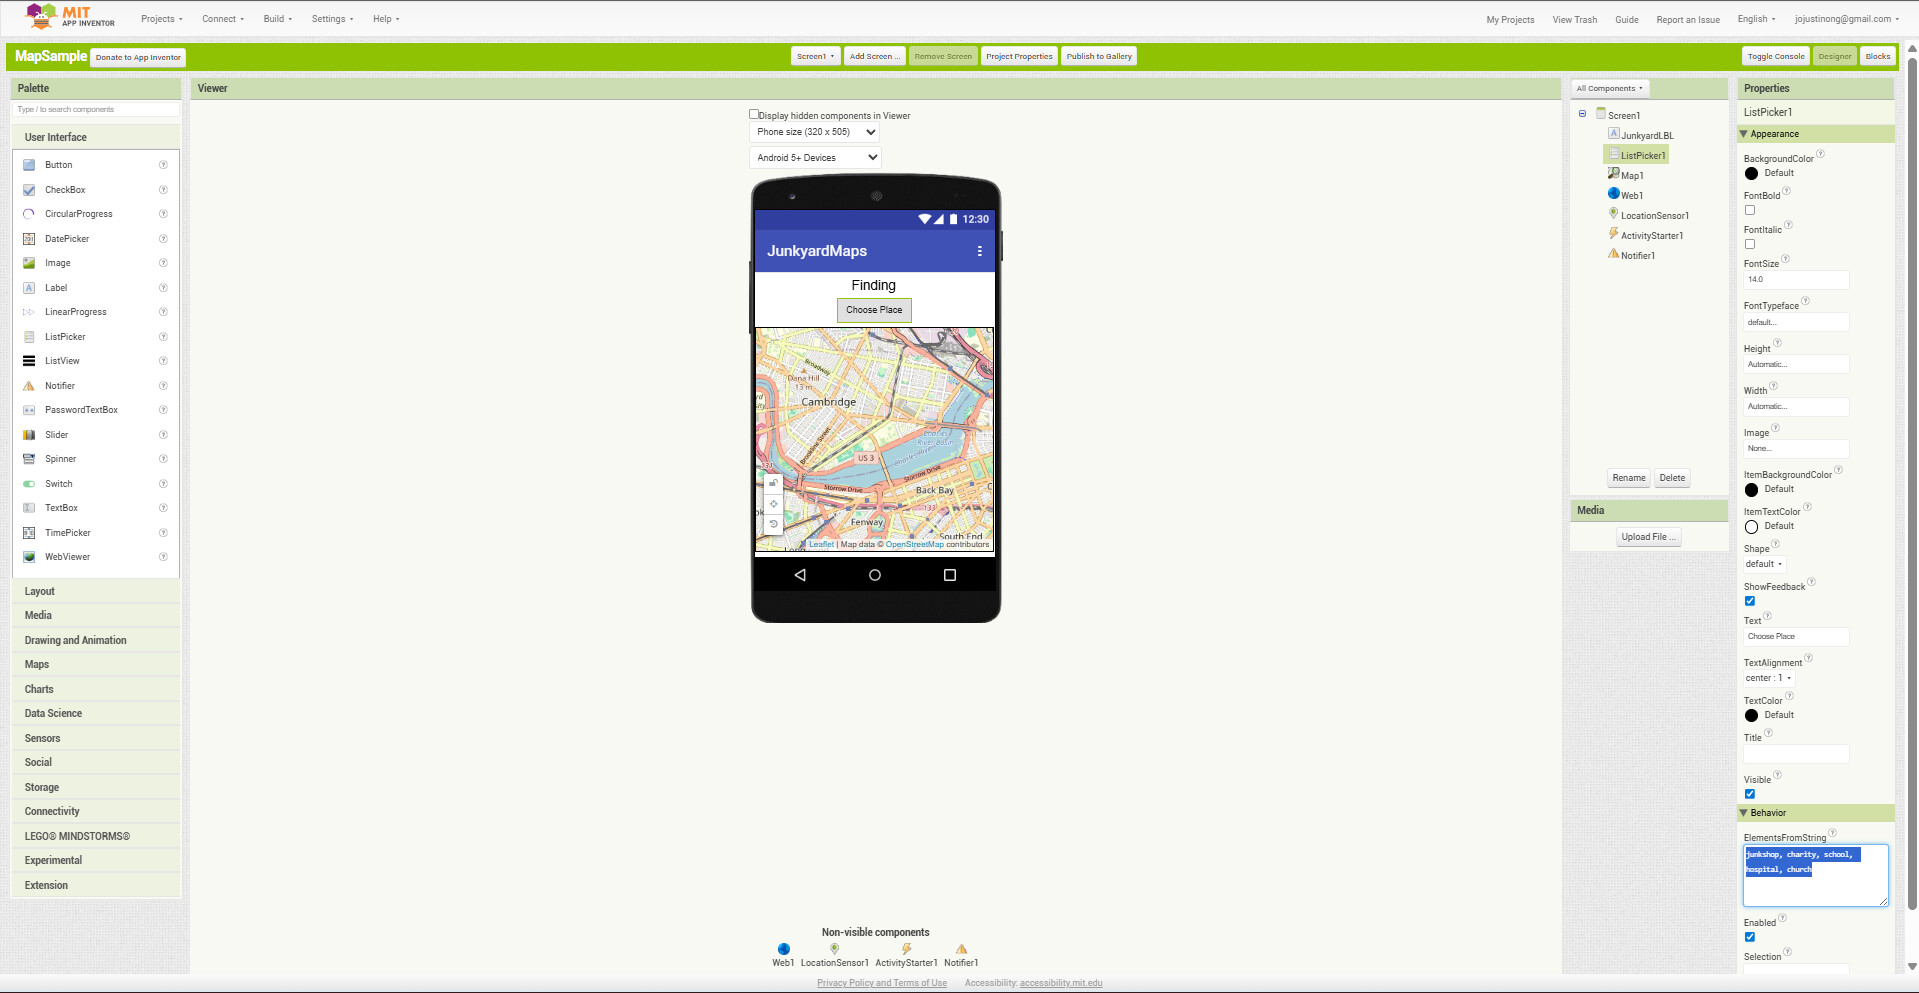Click the LinearProgress palette icon

[29, 312]
